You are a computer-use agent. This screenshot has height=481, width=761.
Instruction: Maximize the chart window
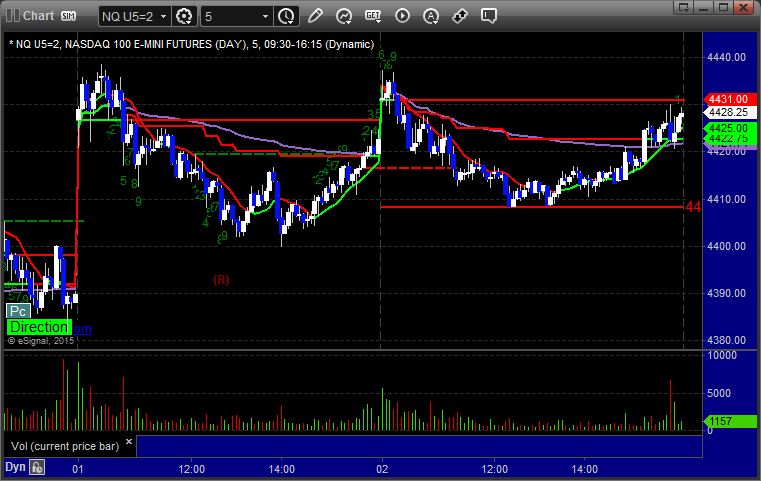(723, 7)
